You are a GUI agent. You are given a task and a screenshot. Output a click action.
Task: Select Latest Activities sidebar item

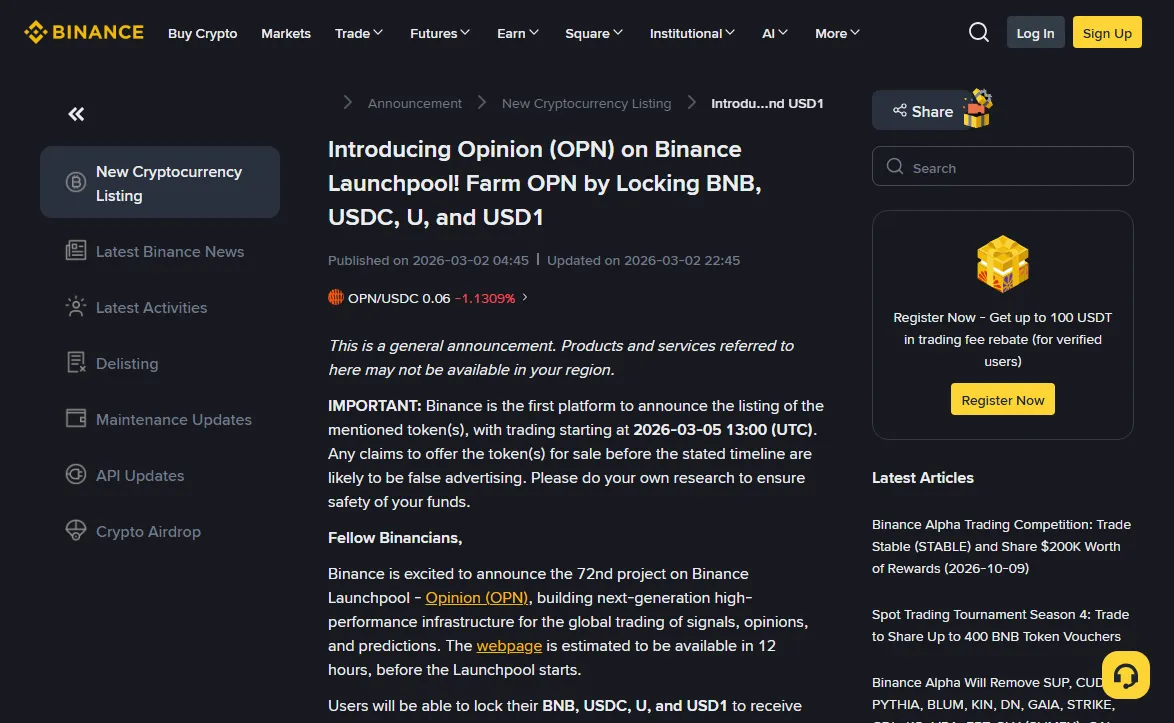click(x=159, y=307)
